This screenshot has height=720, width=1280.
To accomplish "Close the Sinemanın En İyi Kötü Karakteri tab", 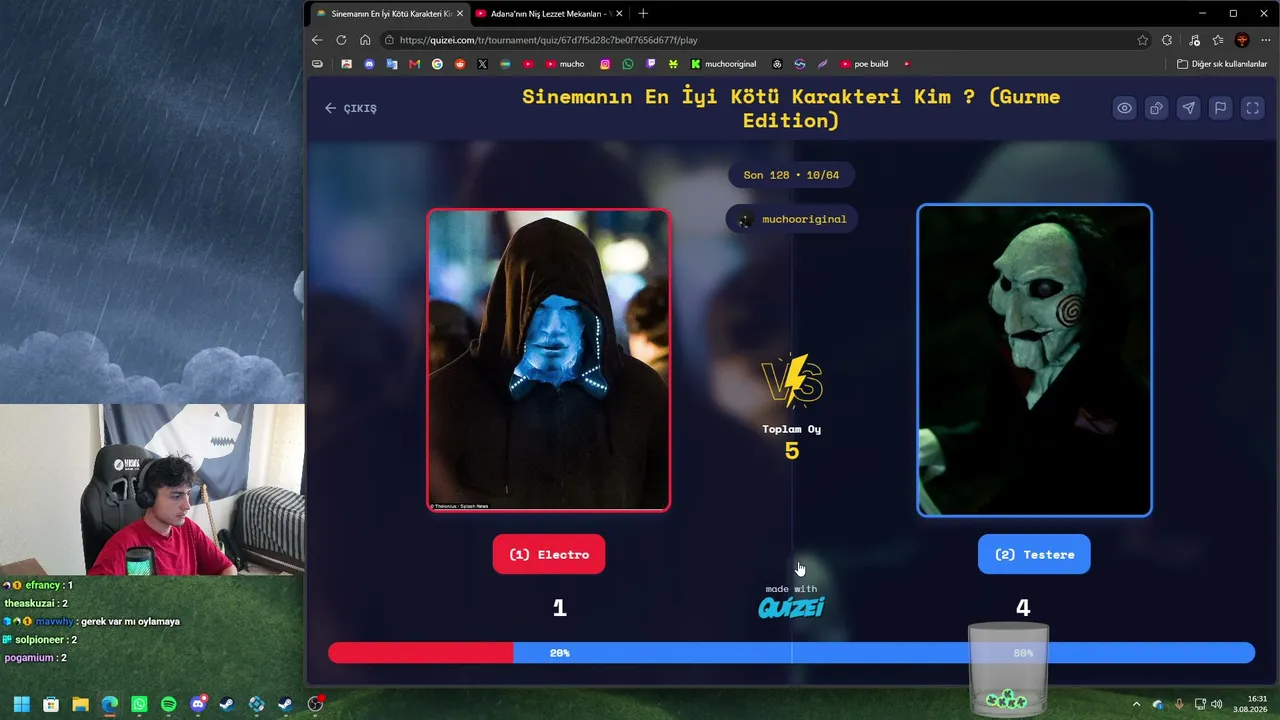I will pos(460,14).
